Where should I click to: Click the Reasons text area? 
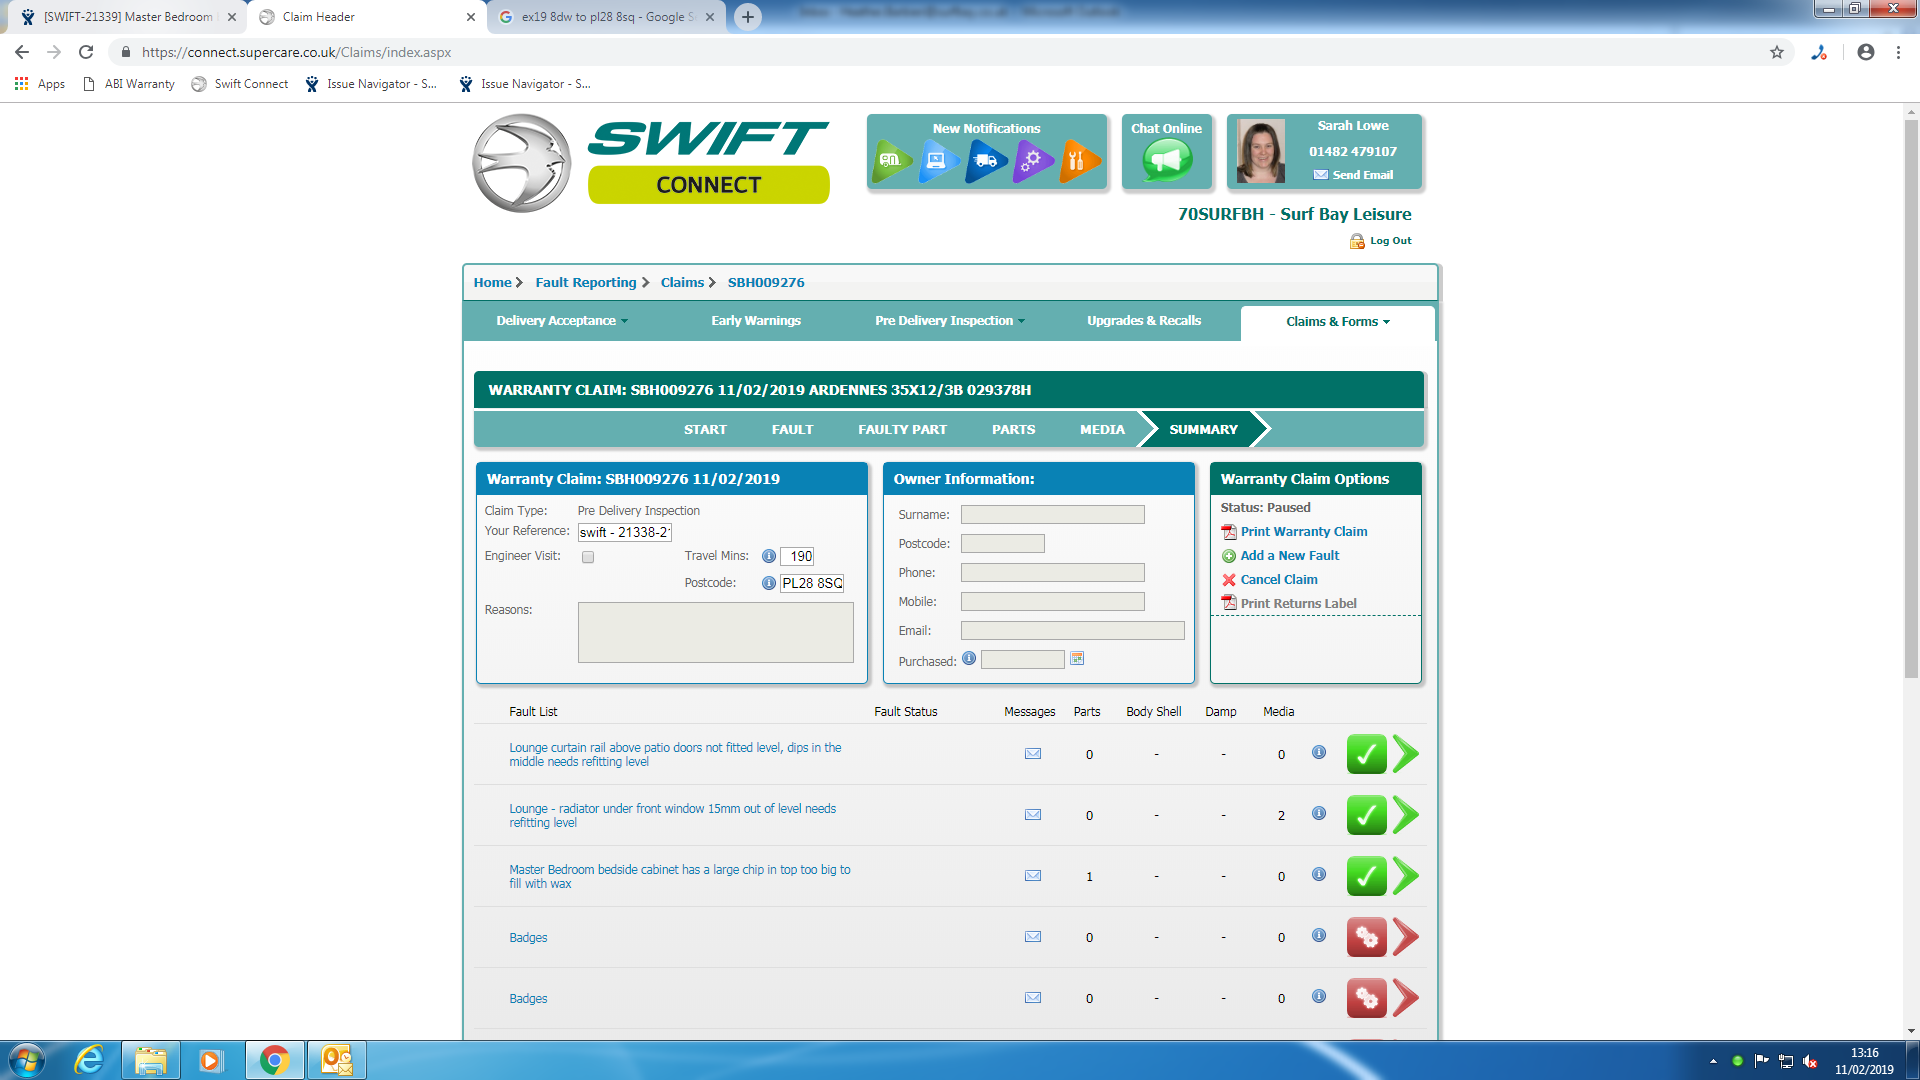point(715,632)
